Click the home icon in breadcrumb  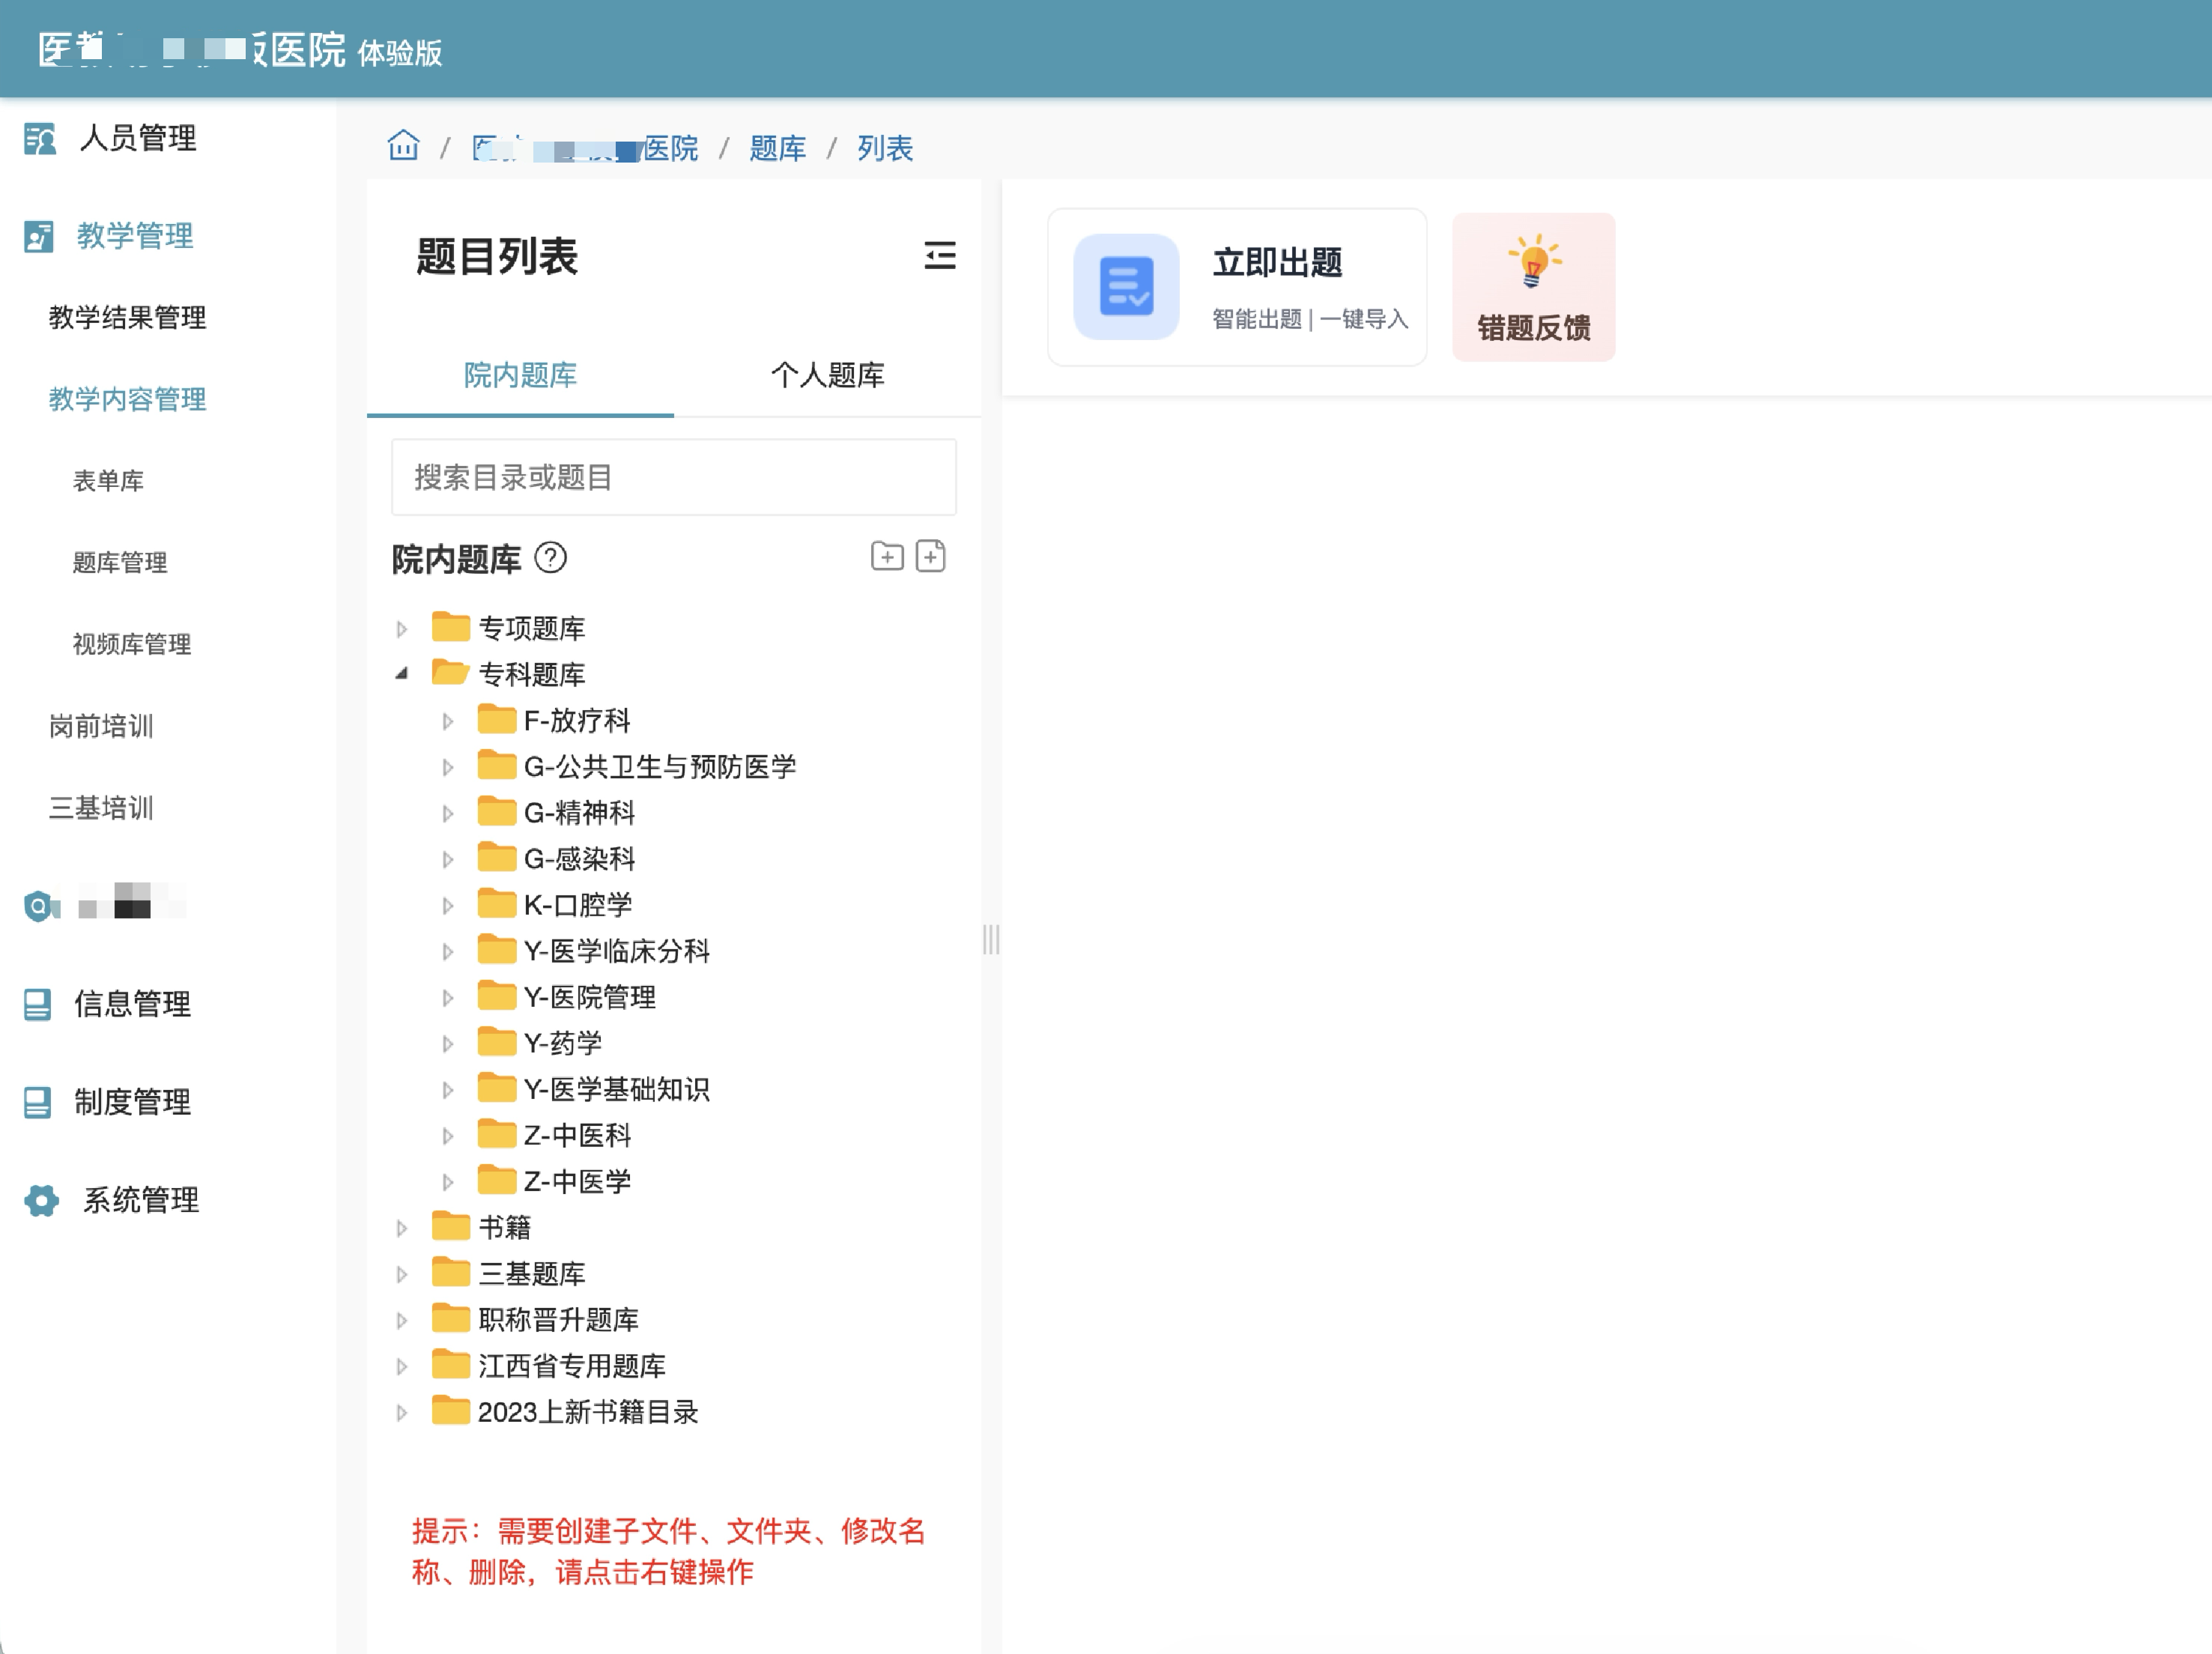[403, 146]
